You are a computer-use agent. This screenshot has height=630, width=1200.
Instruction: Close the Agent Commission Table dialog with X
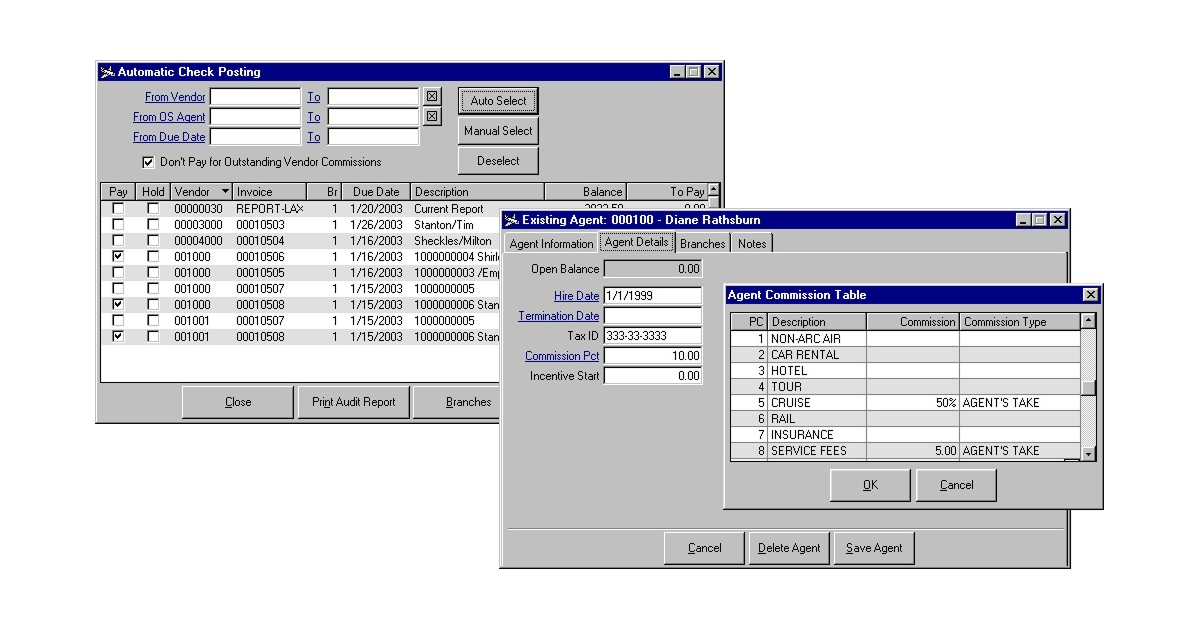(x=1090, y=295)
